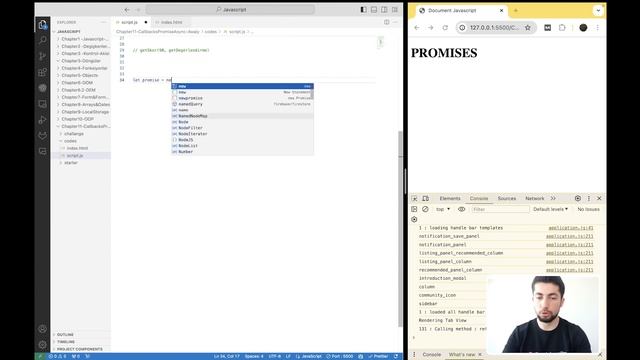Change indentation via Spaces: 4 status item
Image resolution: width=640 pixels, height=360 pixels.
pos(254,356)
